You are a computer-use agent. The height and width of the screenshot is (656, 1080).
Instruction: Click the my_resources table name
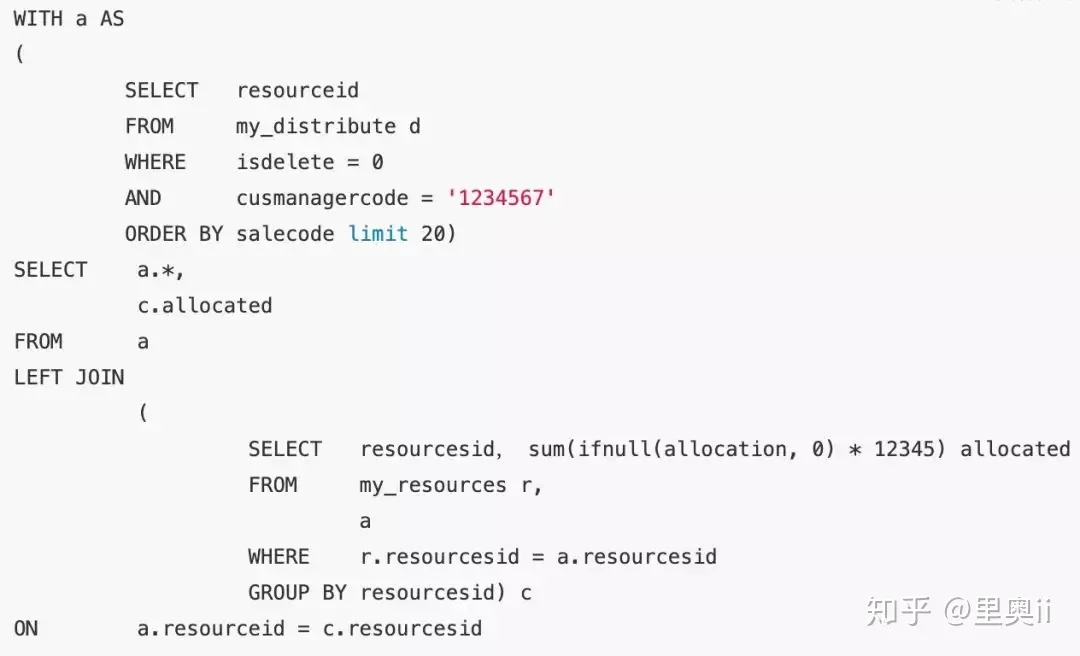click(x=433, y=486)
